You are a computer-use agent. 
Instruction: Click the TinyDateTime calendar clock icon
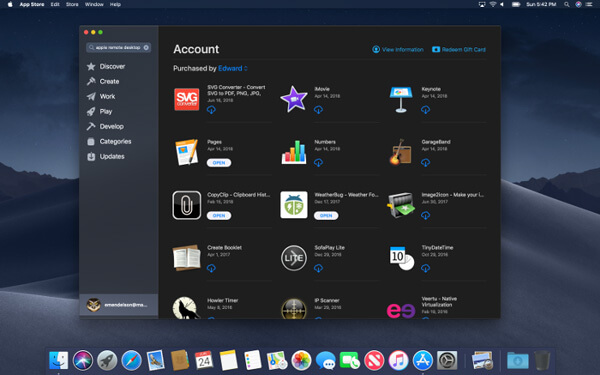401,258
